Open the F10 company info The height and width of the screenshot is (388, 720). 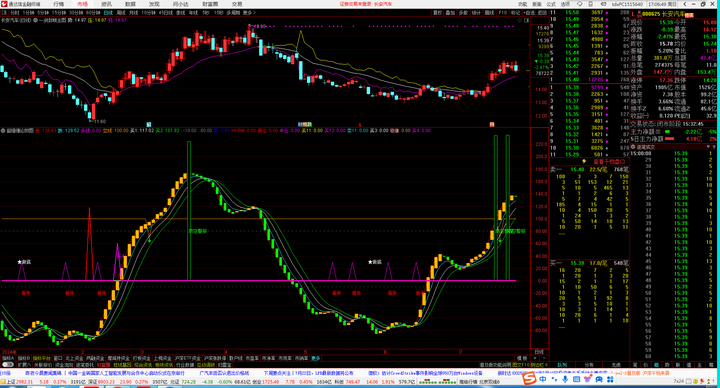tap(503, 13)
